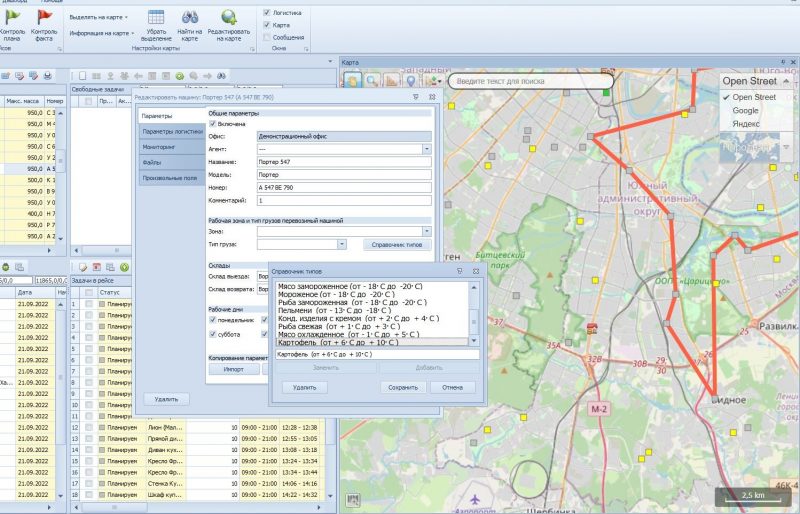The width and height of the screenshot is (800, 514).
Task: Click the note edit icon above Задачи в рейсе
Action: pos(83,267)
